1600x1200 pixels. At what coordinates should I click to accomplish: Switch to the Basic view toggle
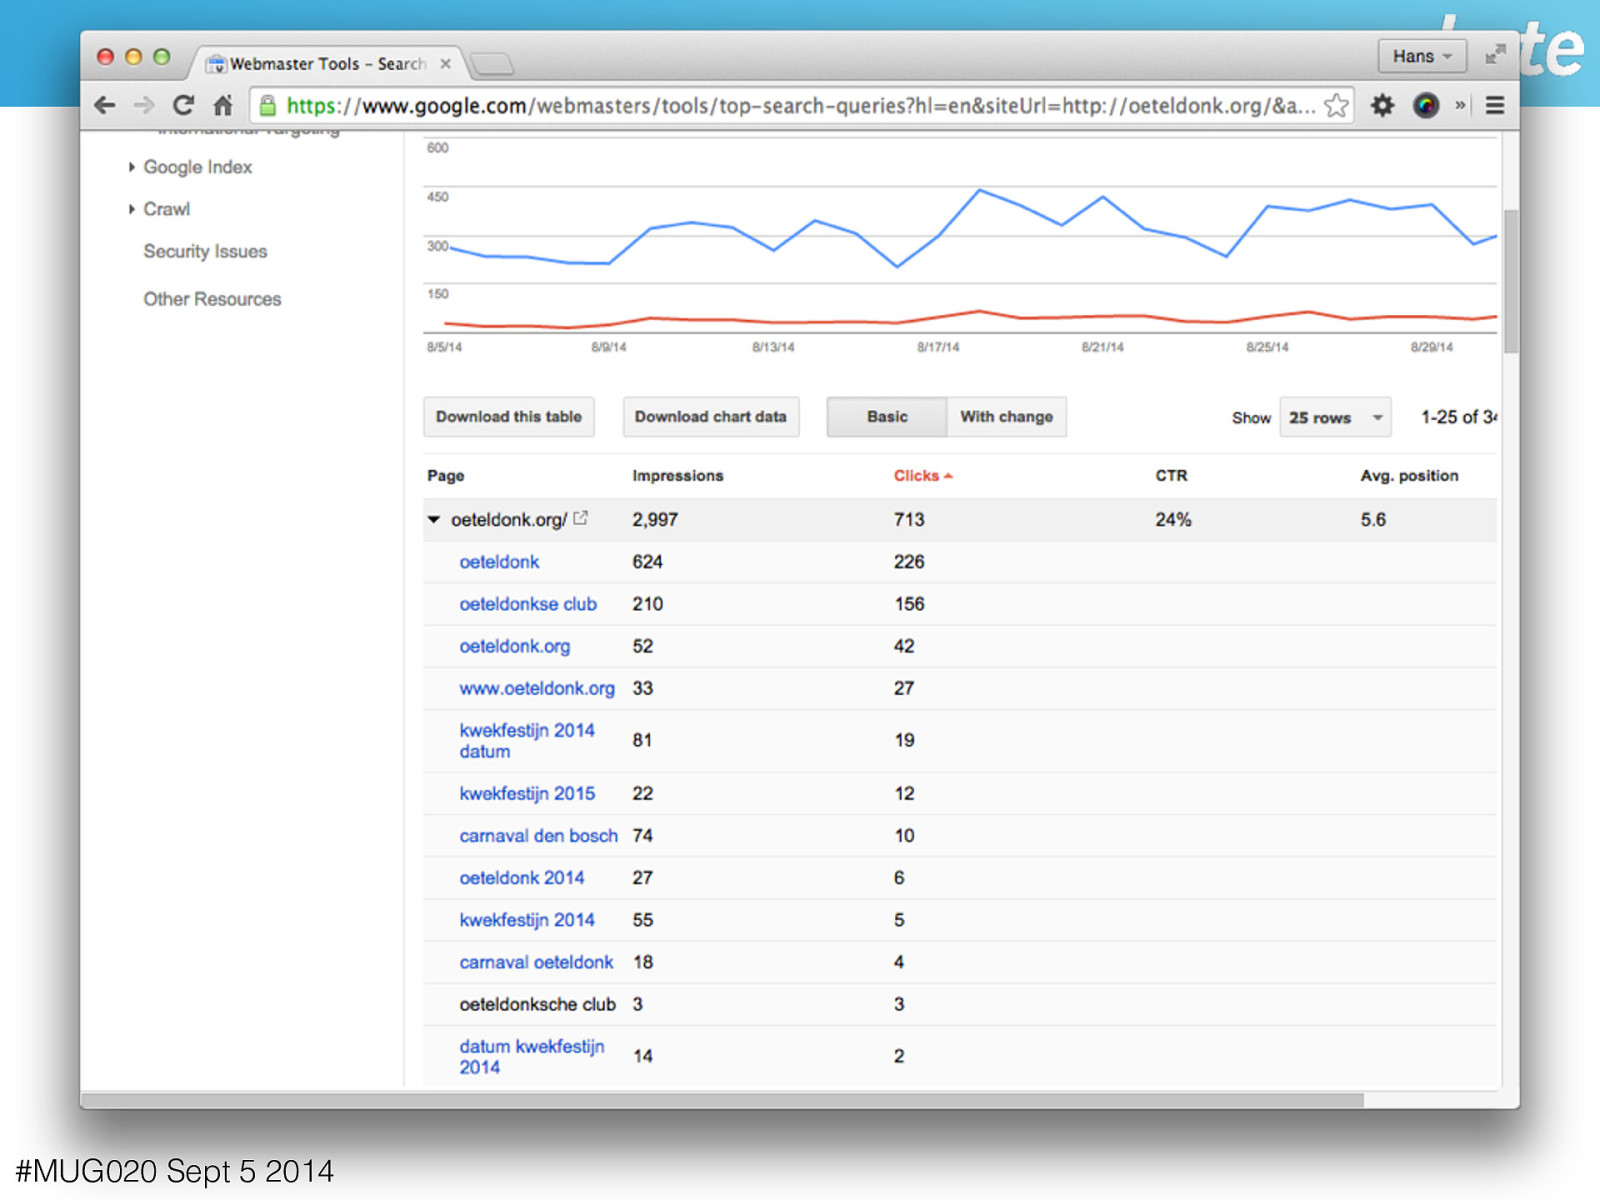coord(887,417)
